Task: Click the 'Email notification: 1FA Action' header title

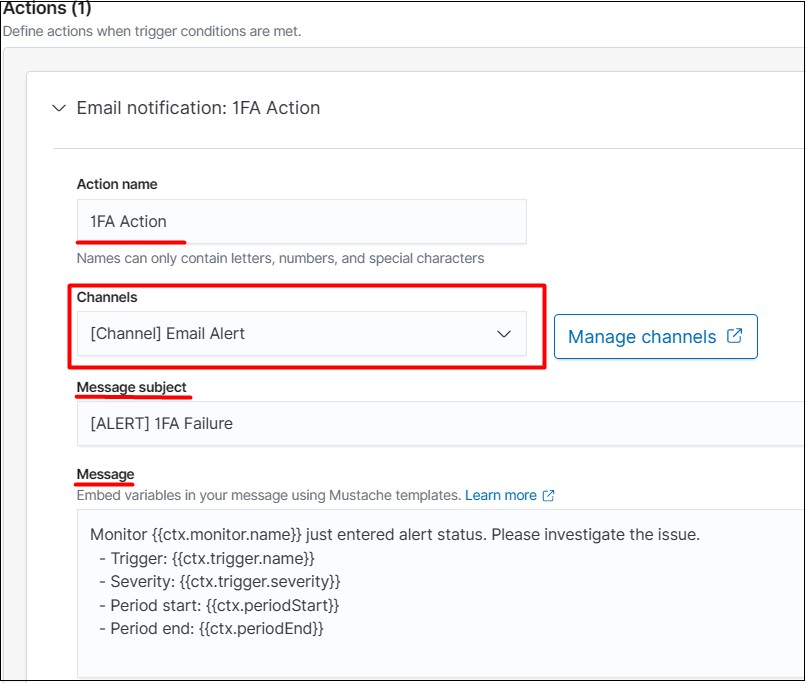Action: 198,108
